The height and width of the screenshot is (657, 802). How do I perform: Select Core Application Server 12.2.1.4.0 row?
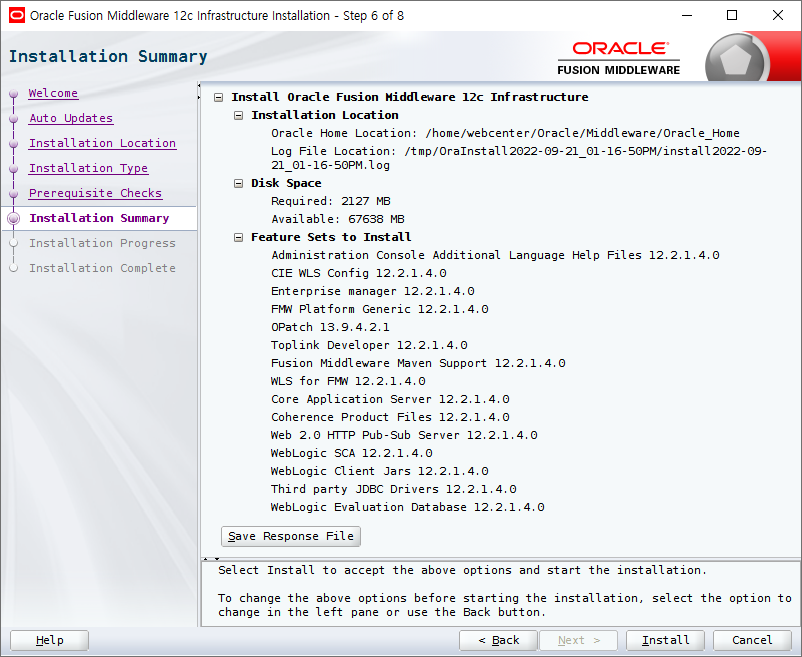click(390, 399)
